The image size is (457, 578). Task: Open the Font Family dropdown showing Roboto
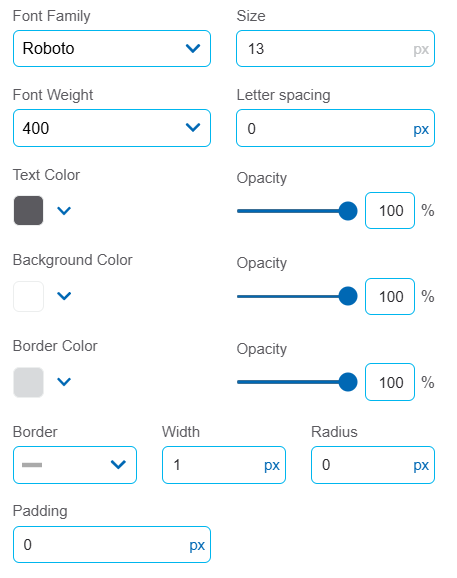pos(112,48)
